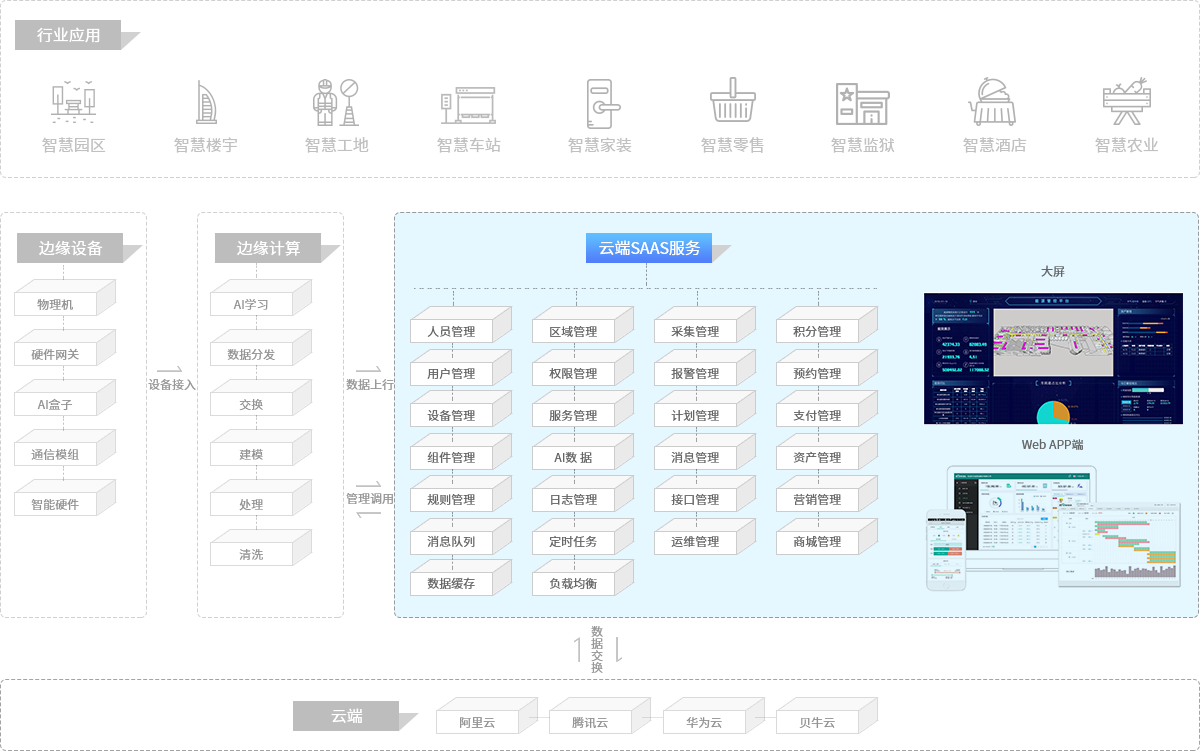Click the 智慧农业 farm icon
Viewport: 1200px width, 751px height.
(1126, 101)
